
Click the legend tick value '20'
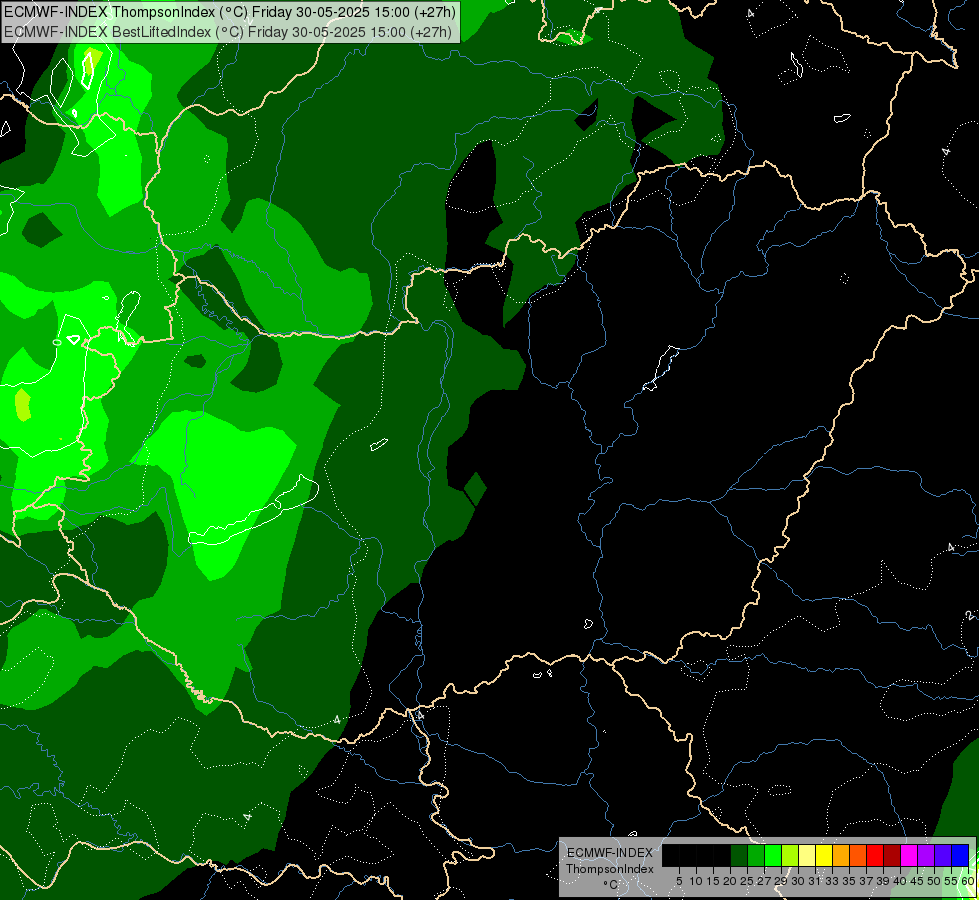coord(730,881)
